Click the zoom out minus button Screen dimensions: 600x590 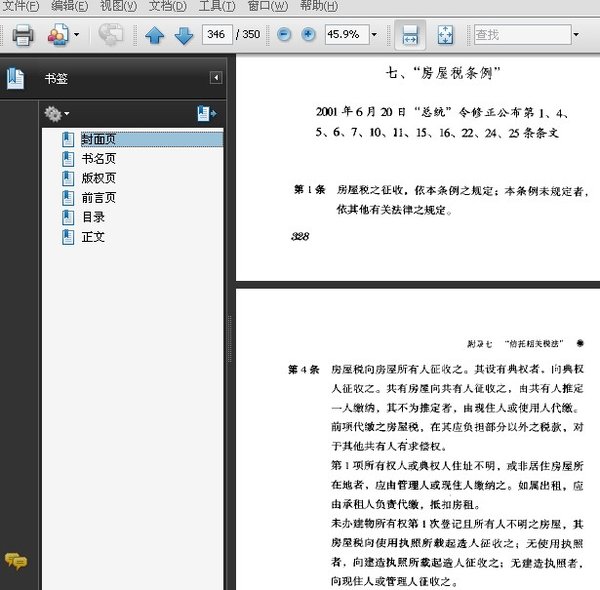point(284,34)
